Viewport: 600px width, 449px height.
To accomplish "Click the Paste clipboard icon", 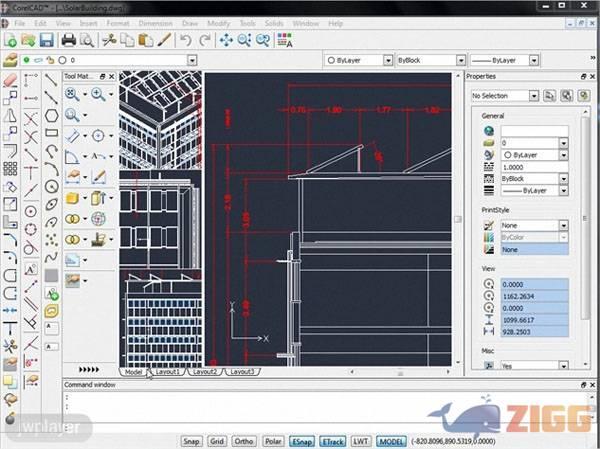I will click(x=146, y=40).
